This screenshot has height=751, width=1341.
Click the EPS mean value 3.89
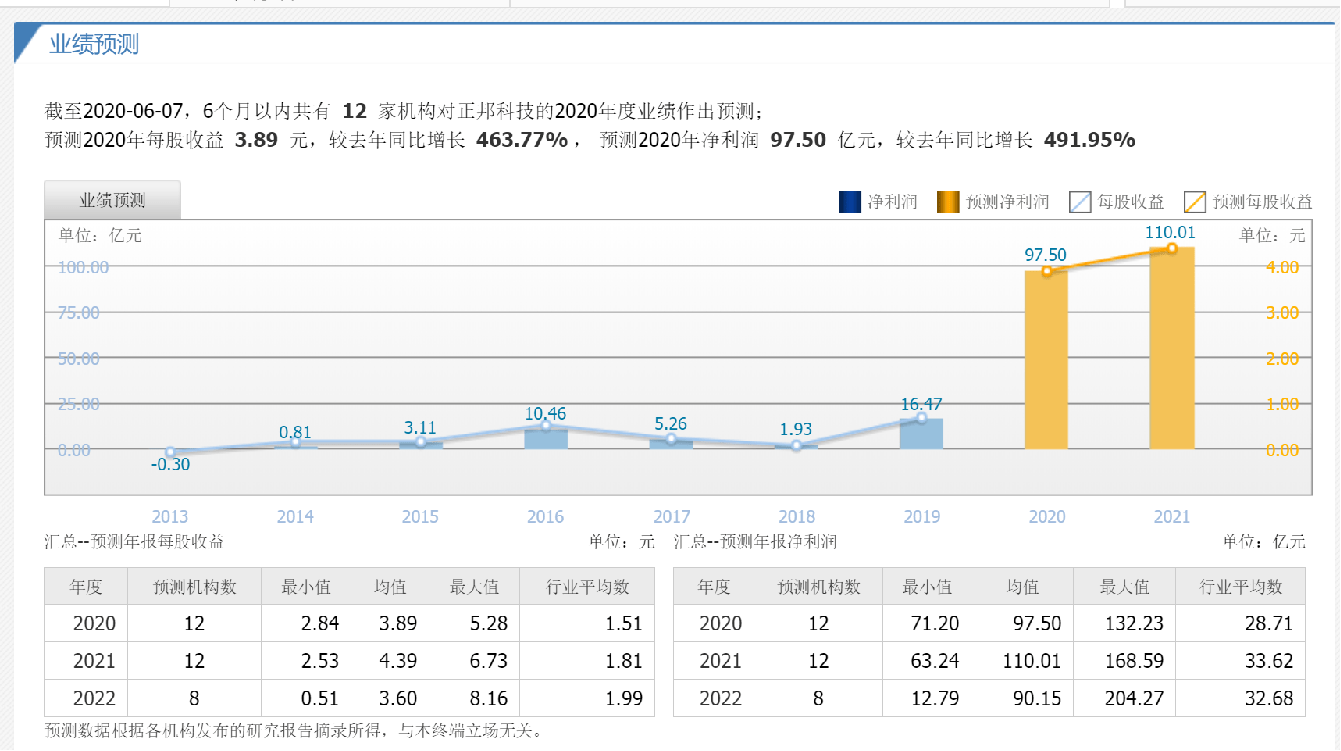397,623
